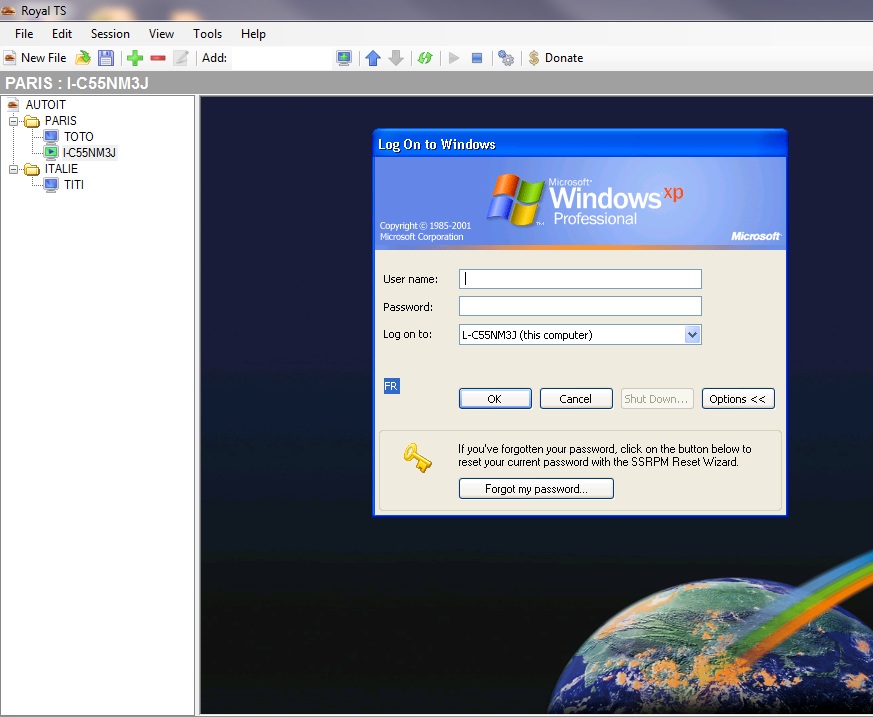
Task: Click the blue stop disconnect icon
Action: [x=477, y=58]
